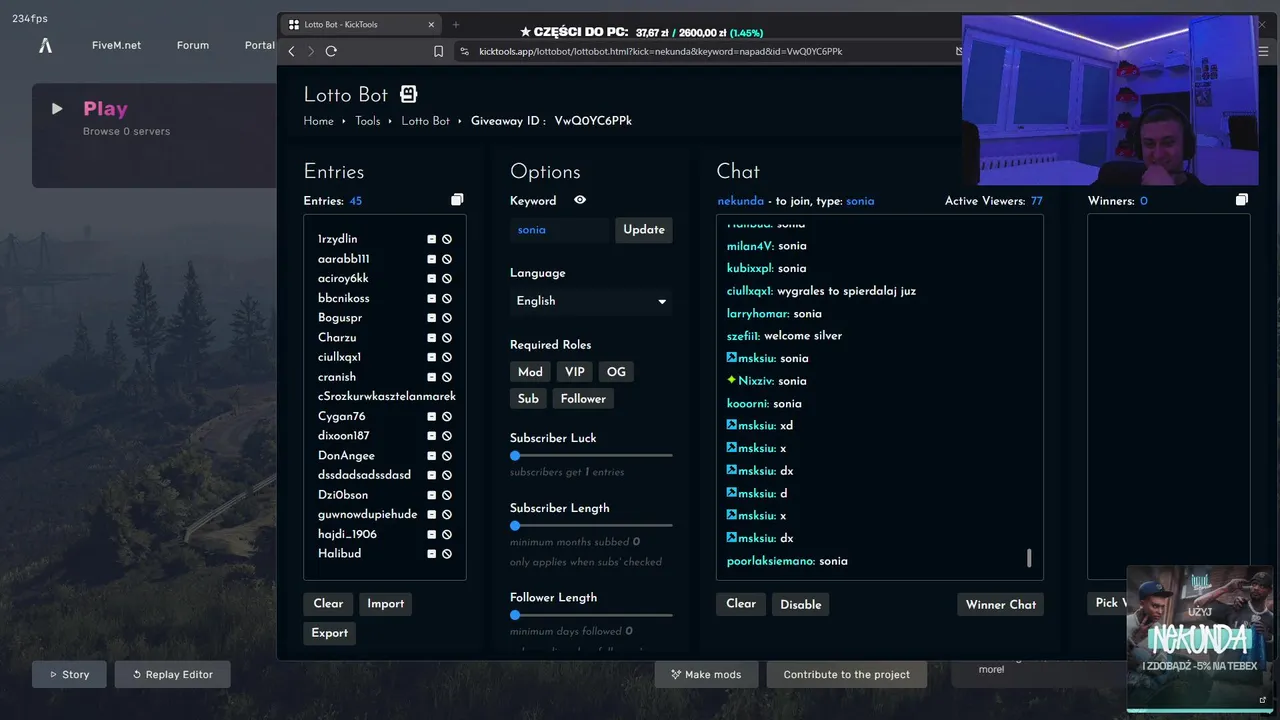Remove entry Charzu with its minus icon
The image size is (1280, 720).
[432, 337]
